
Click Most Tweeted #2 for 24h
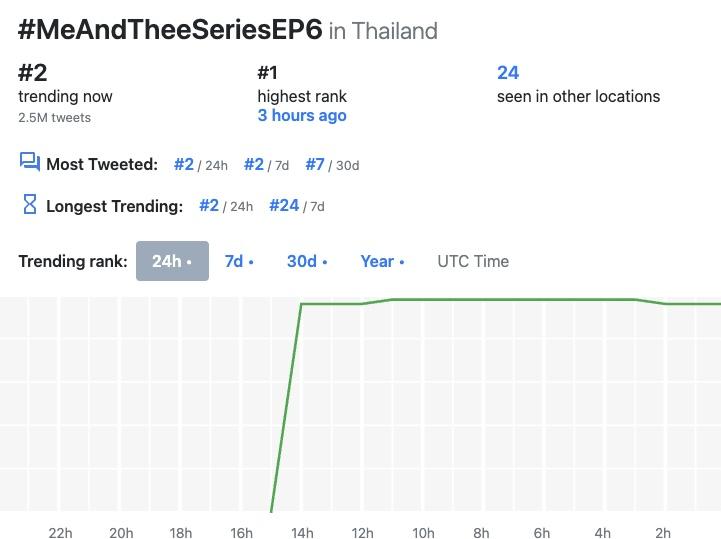point(184,164)
